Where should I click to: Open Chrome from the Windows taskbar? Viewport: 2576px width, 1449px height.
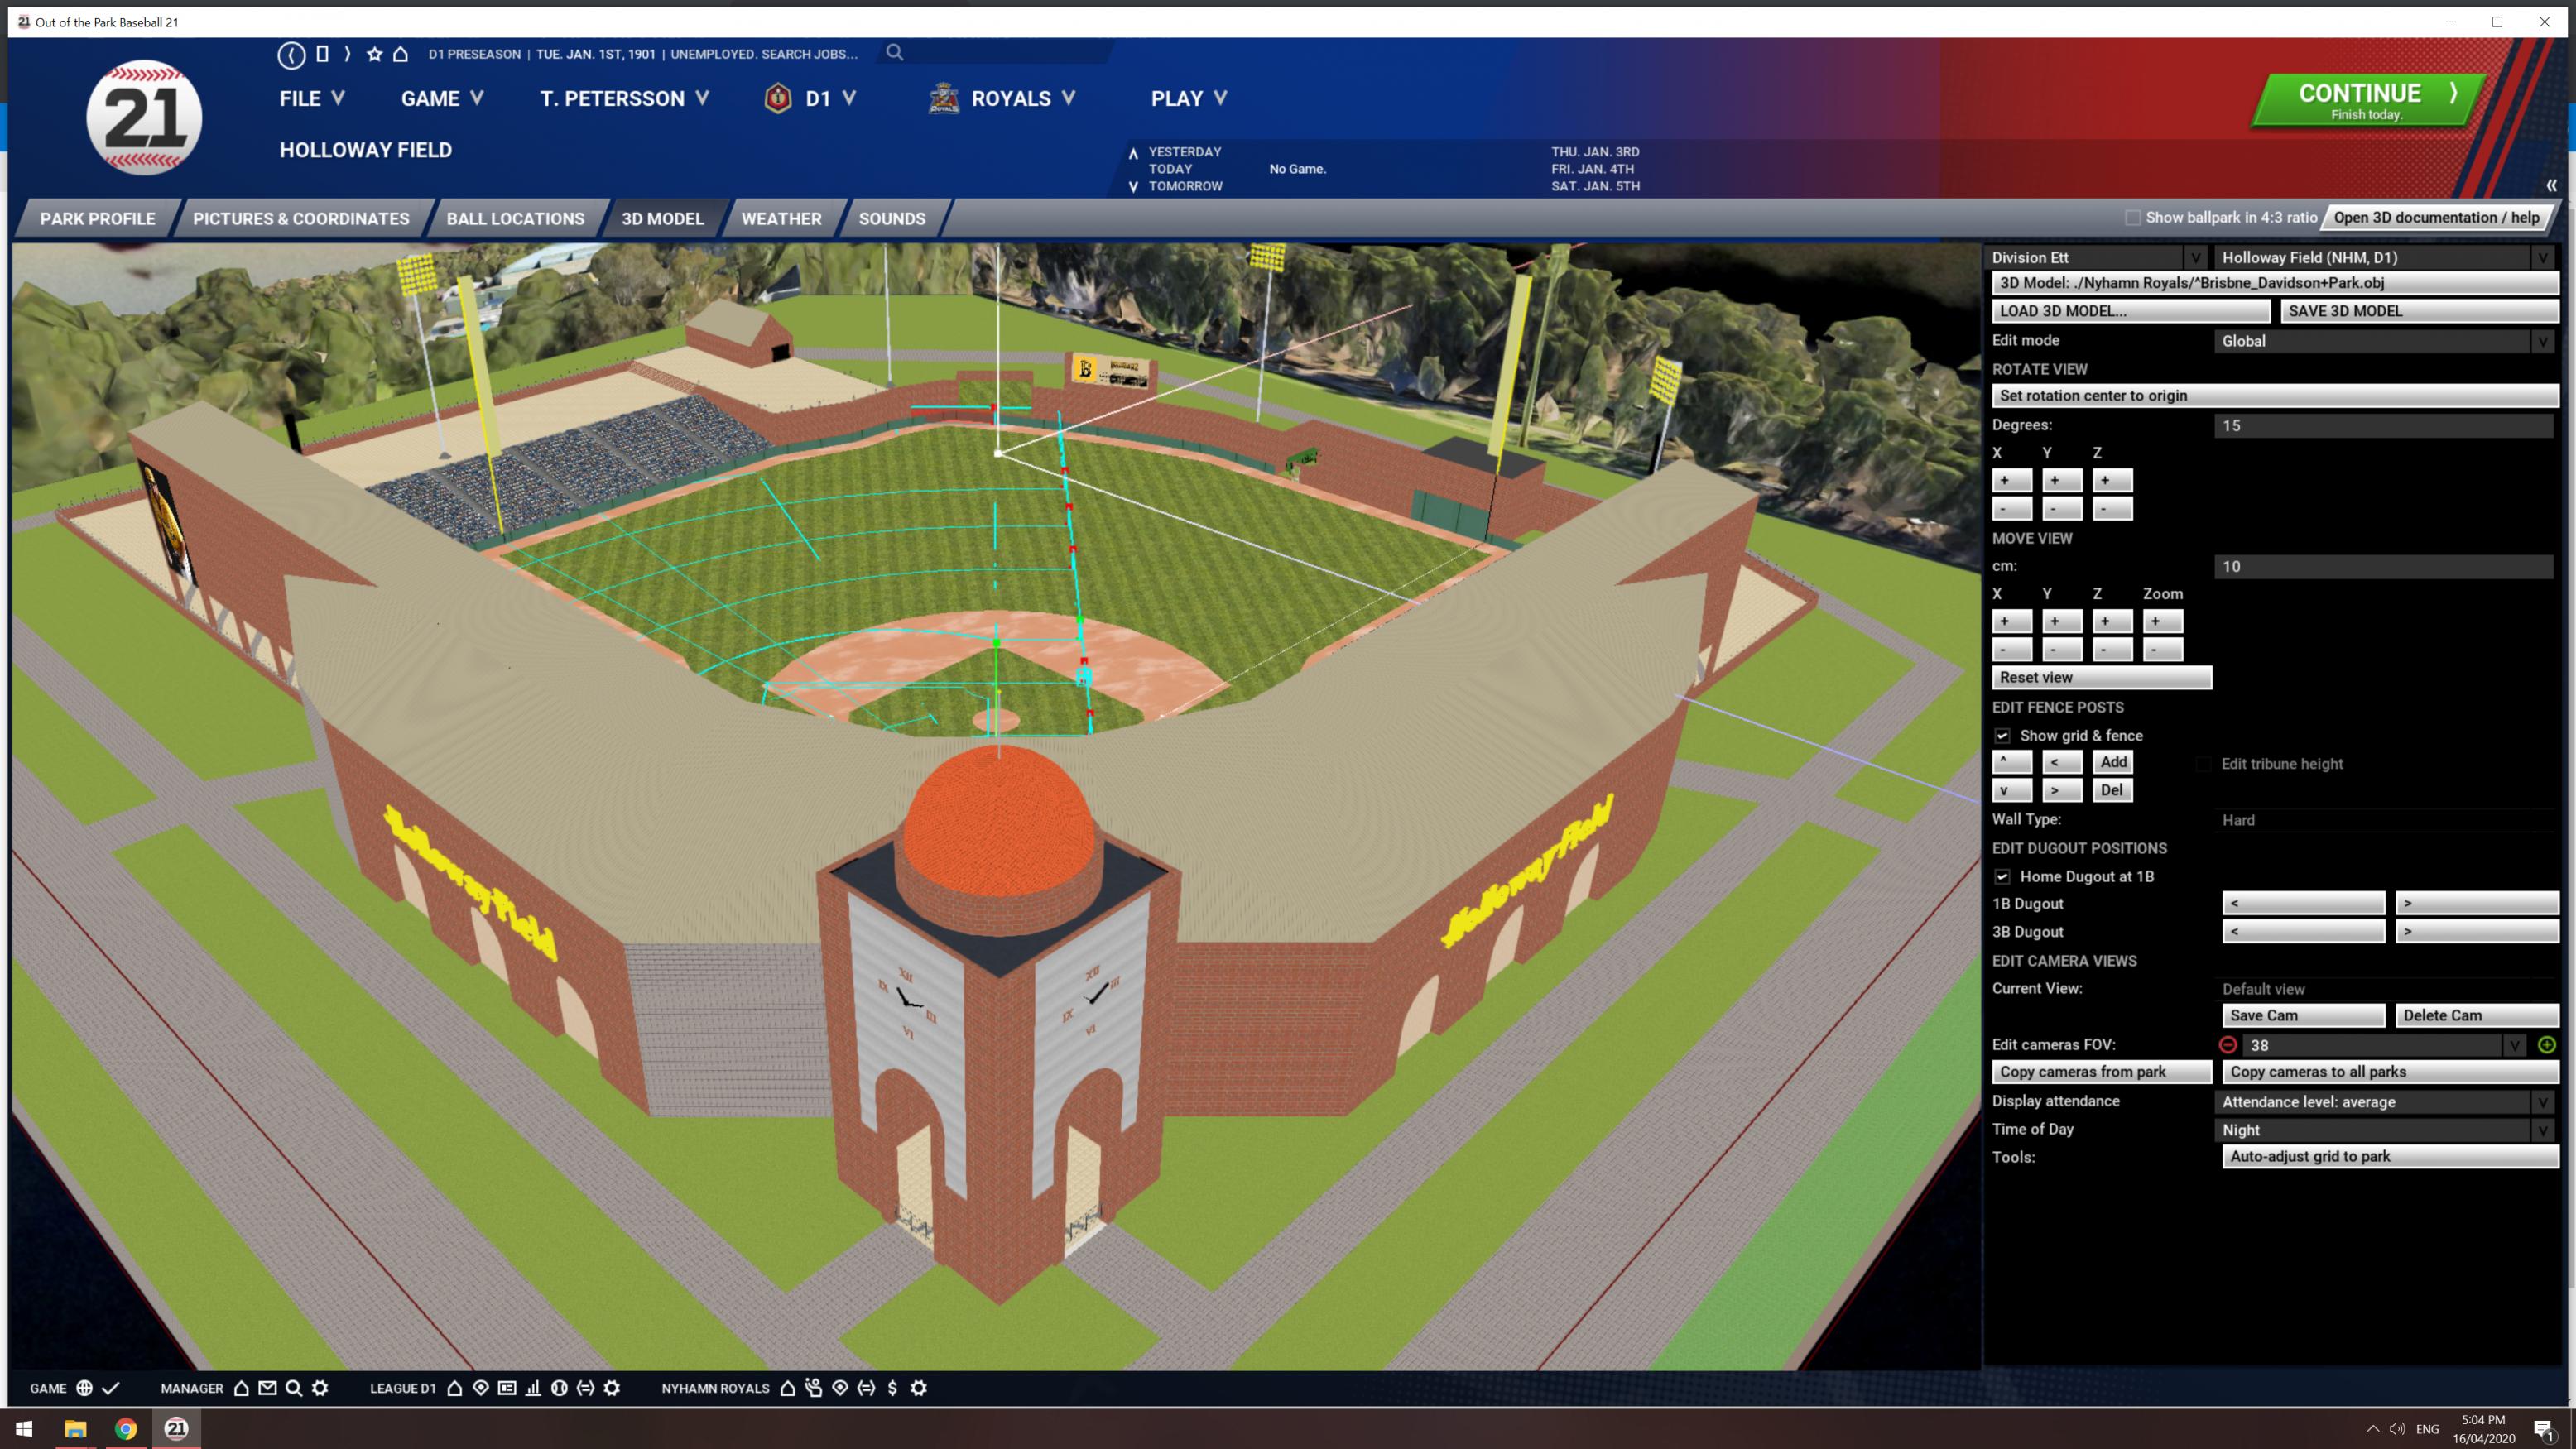125,1428
